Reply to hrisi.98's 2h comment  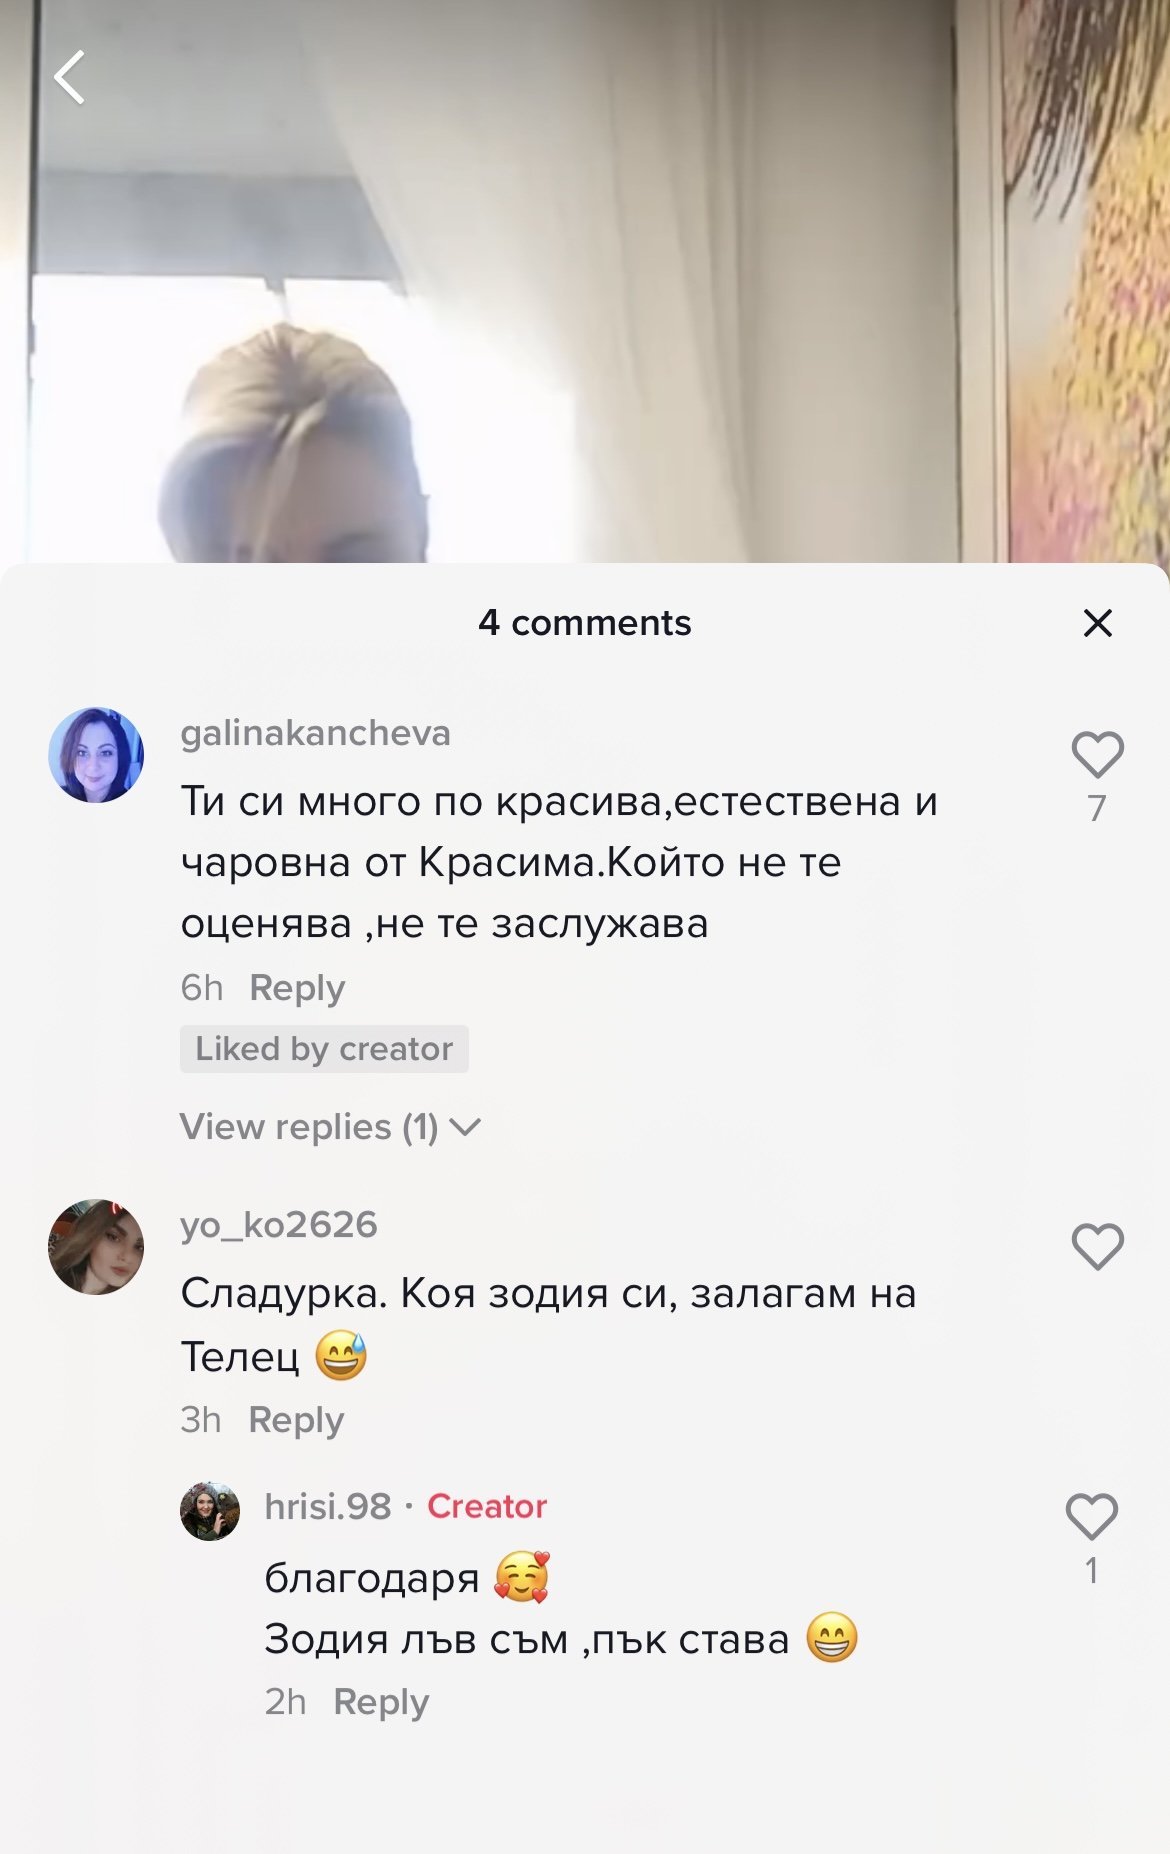pos(381,1702)
